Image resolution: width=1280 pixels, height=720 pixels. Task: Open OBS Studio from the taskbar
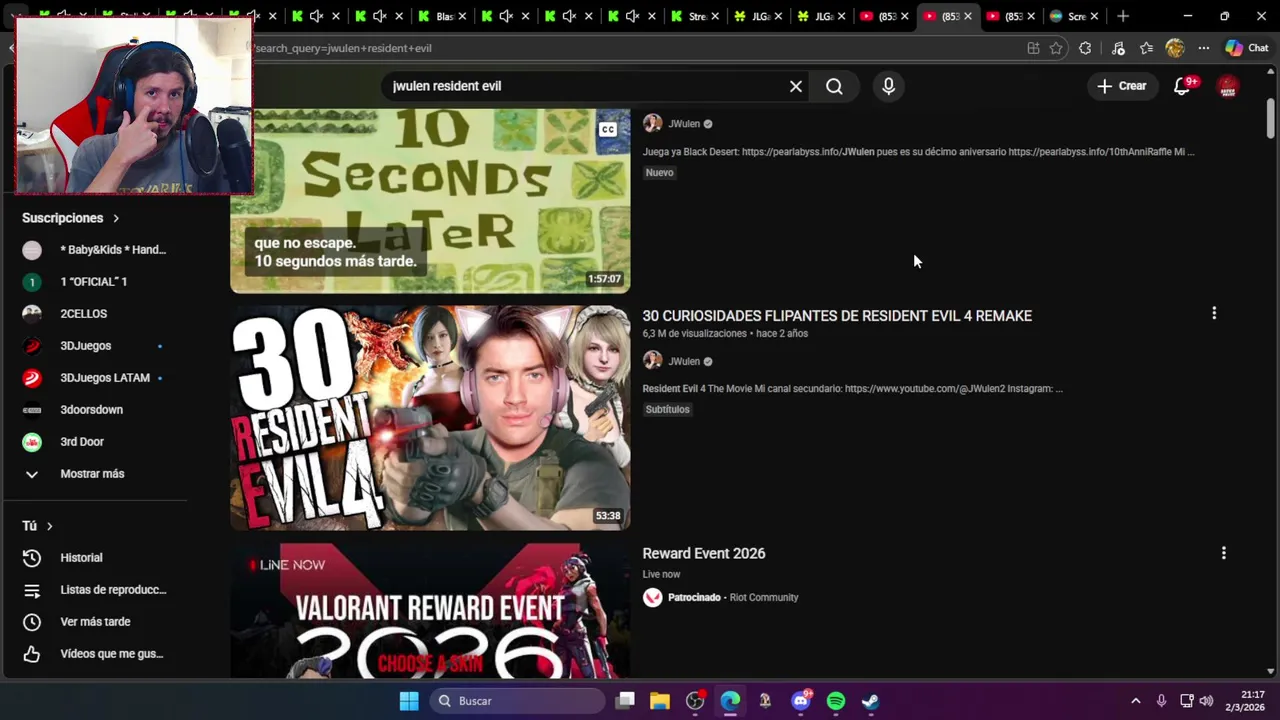click(695, 701)
